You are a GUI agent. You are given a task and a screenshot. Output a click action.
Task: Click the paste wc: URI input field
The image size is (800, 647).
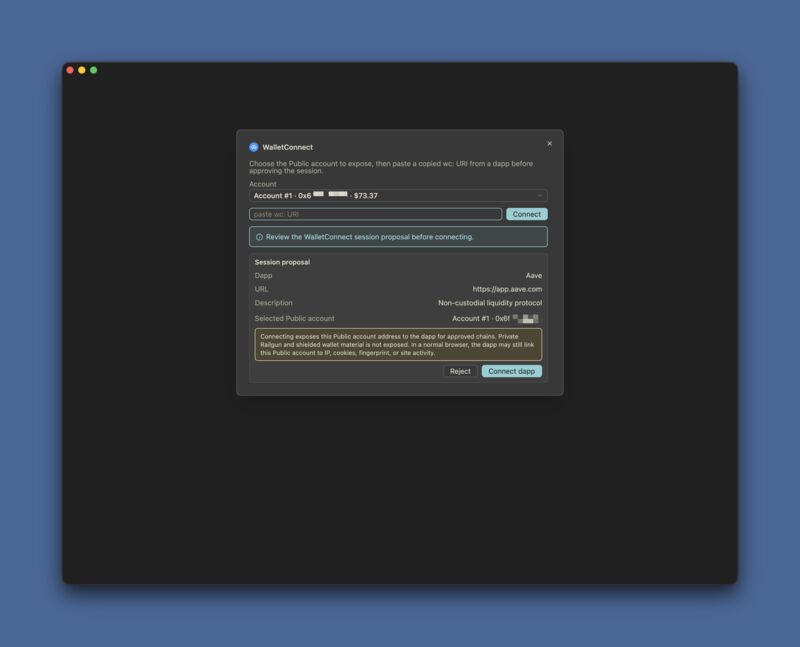pyautogui.click(x=375, y=214)
